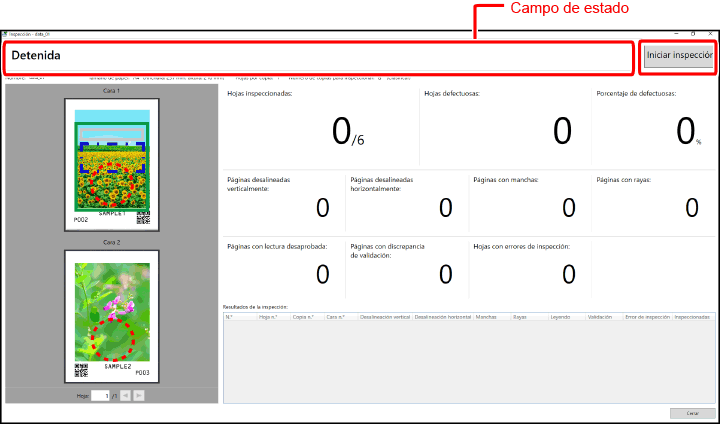Click the application icon in title bar

6,34
